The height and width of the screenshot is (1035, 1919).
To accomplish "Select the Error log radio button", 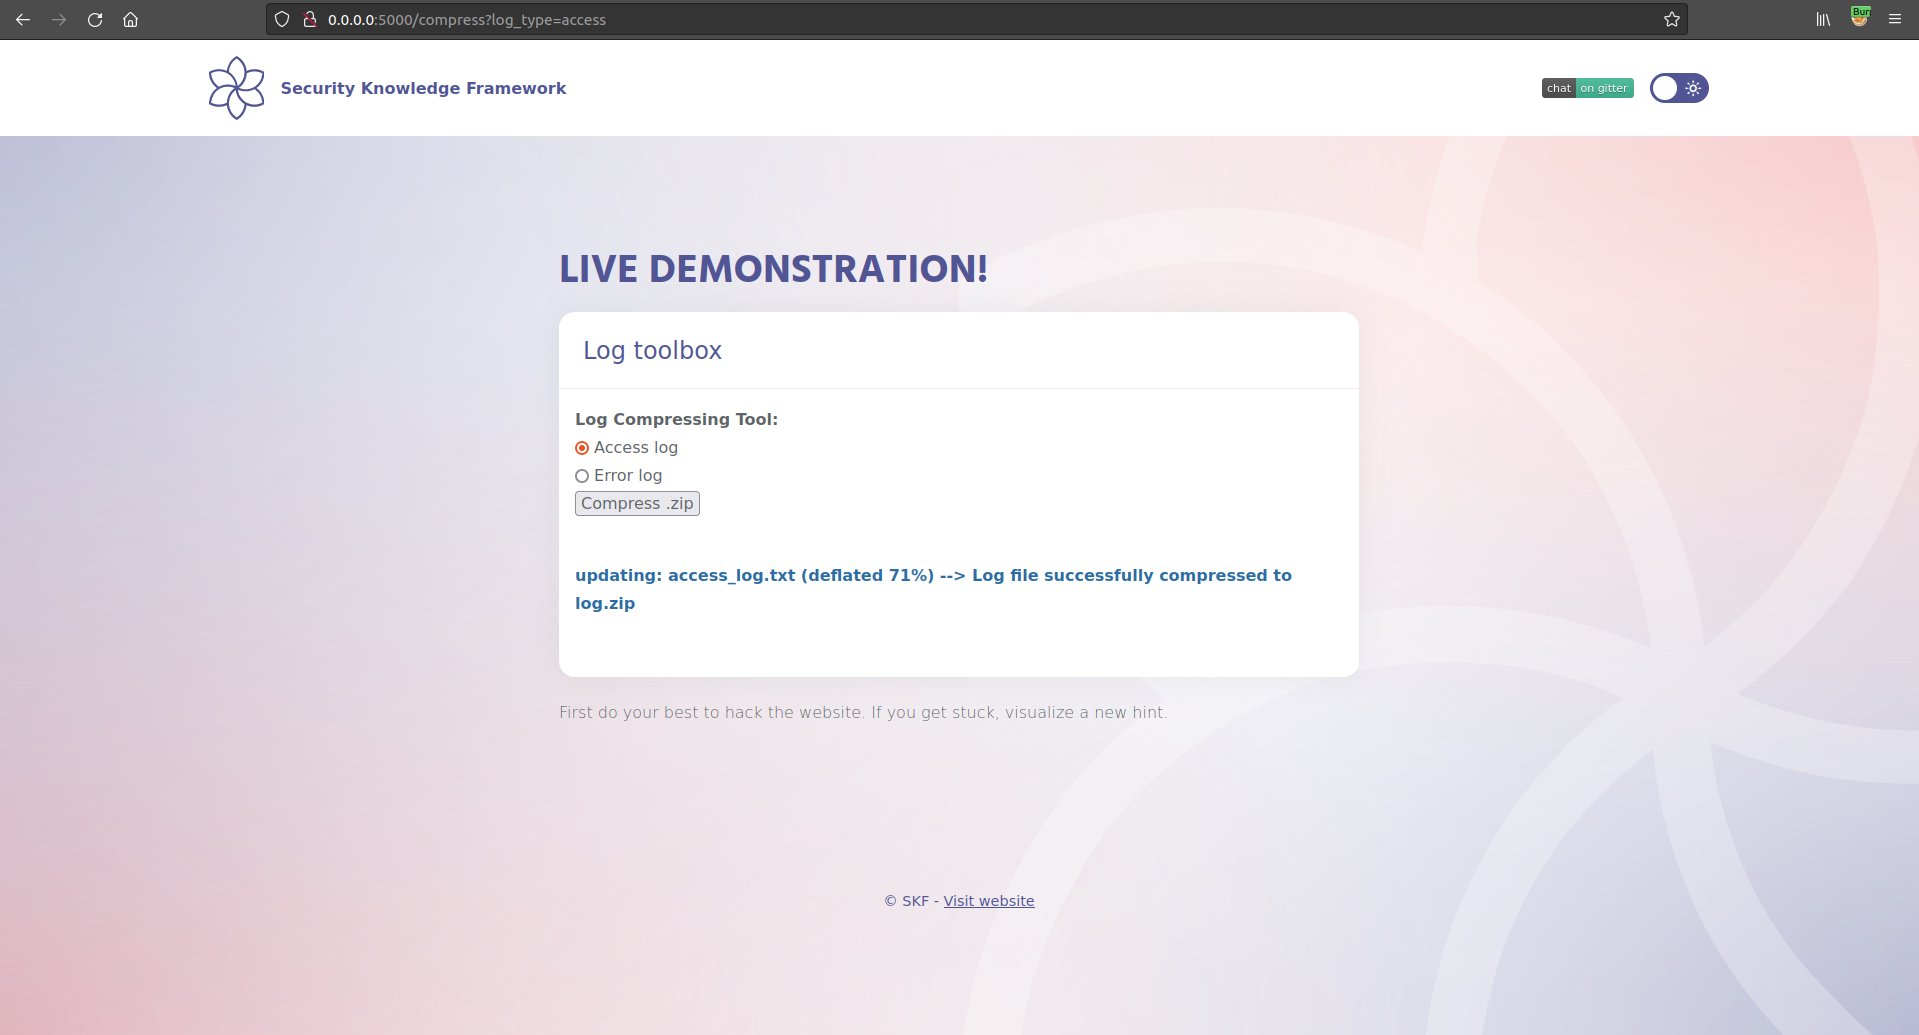I will click(x=582, y=476).
